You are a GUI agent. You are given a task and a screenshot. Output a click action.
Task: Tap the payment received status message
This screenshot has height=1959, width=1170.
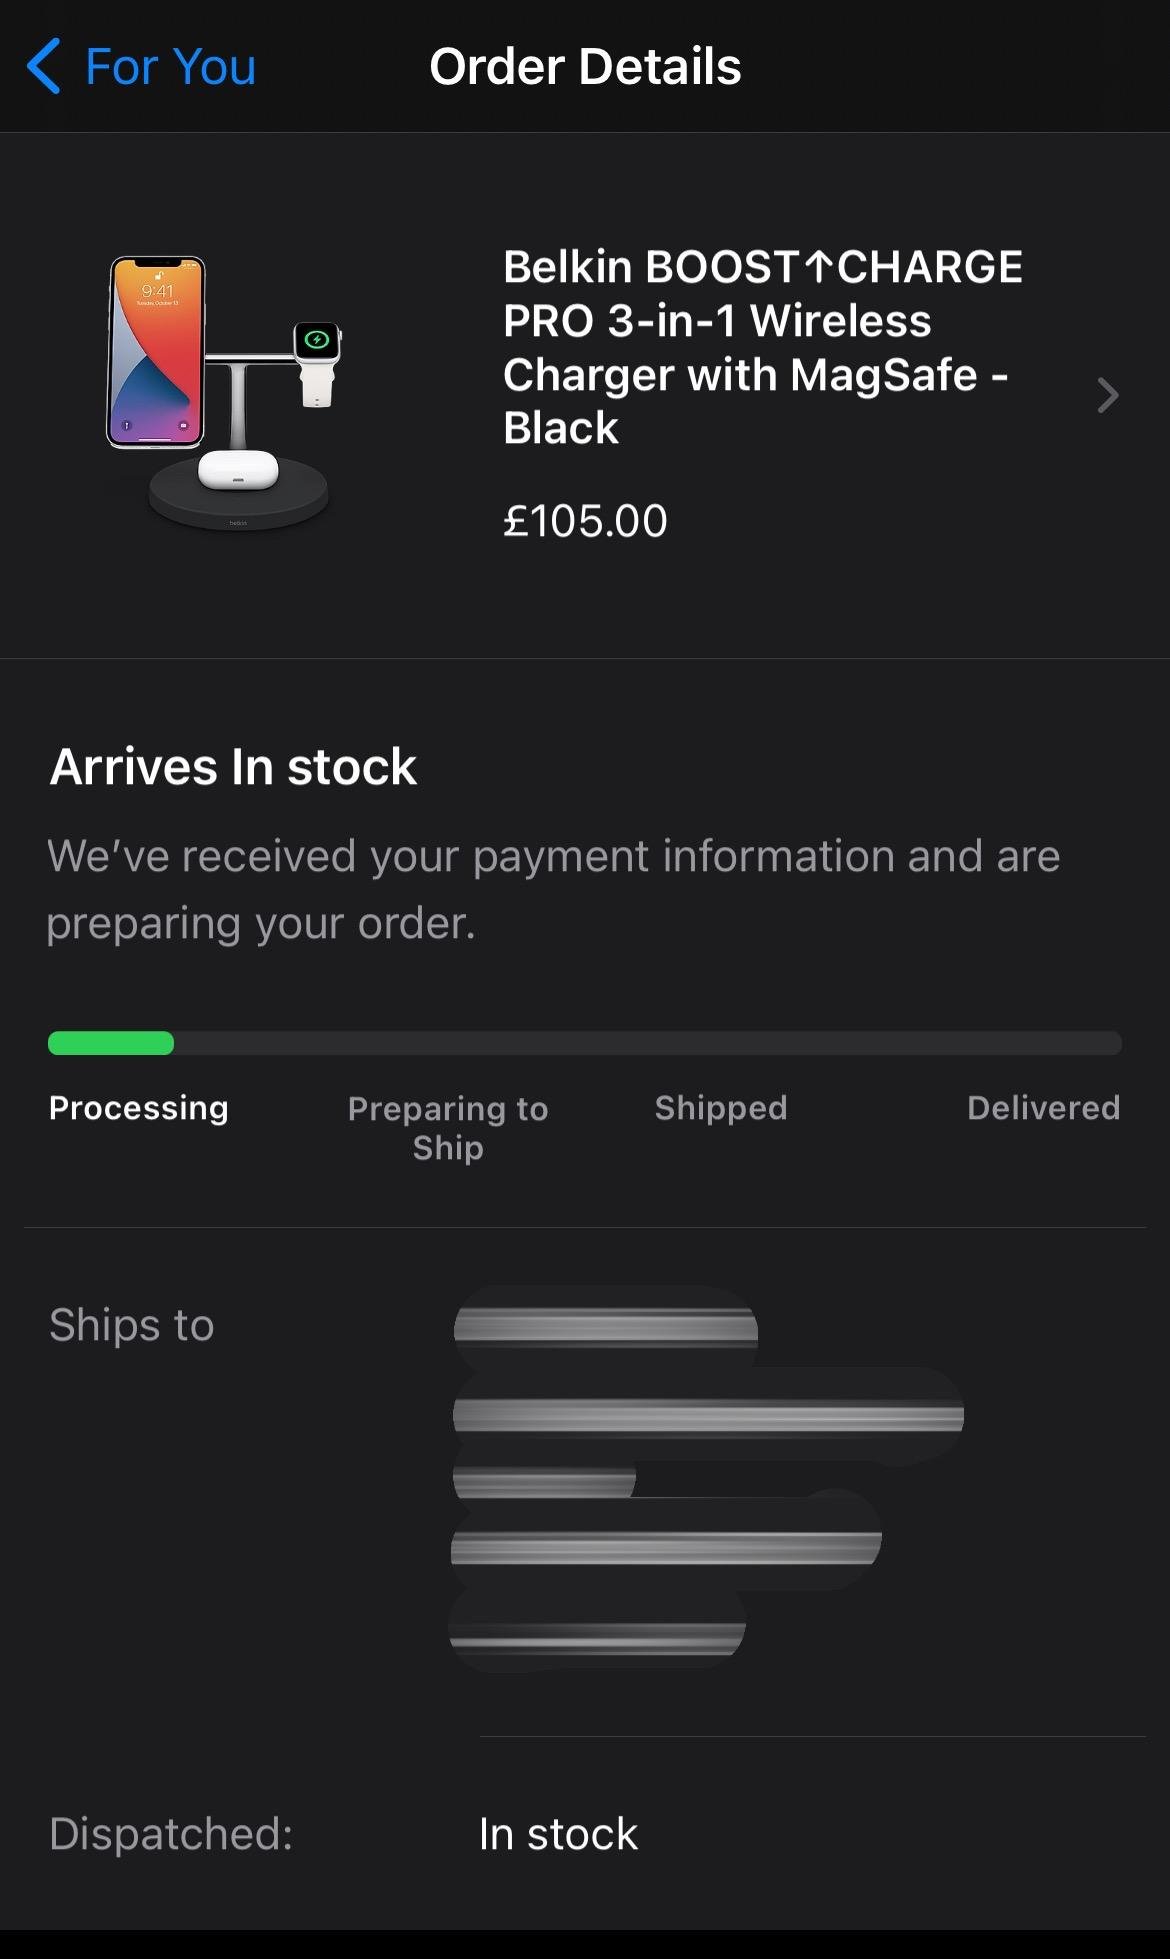click(553, 889)
